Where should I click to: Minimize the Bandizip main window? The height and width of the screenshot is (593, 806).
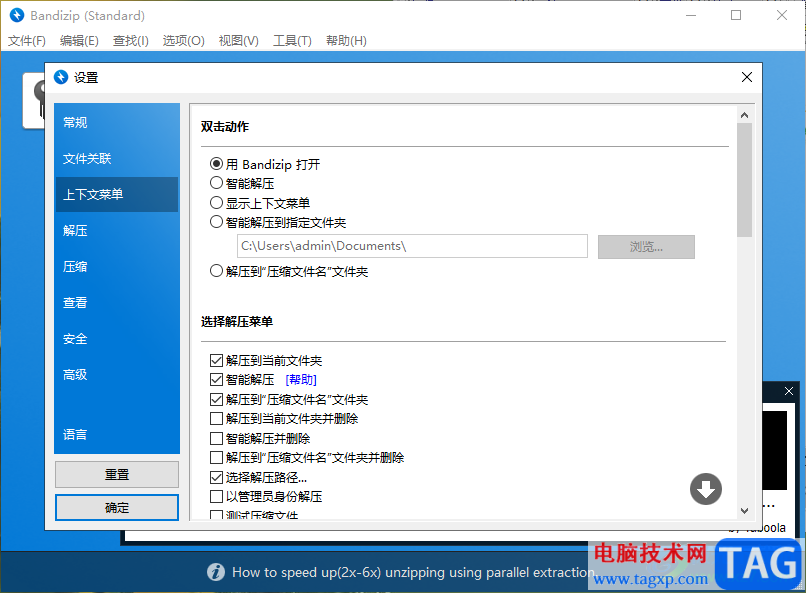tap(691, 15)
